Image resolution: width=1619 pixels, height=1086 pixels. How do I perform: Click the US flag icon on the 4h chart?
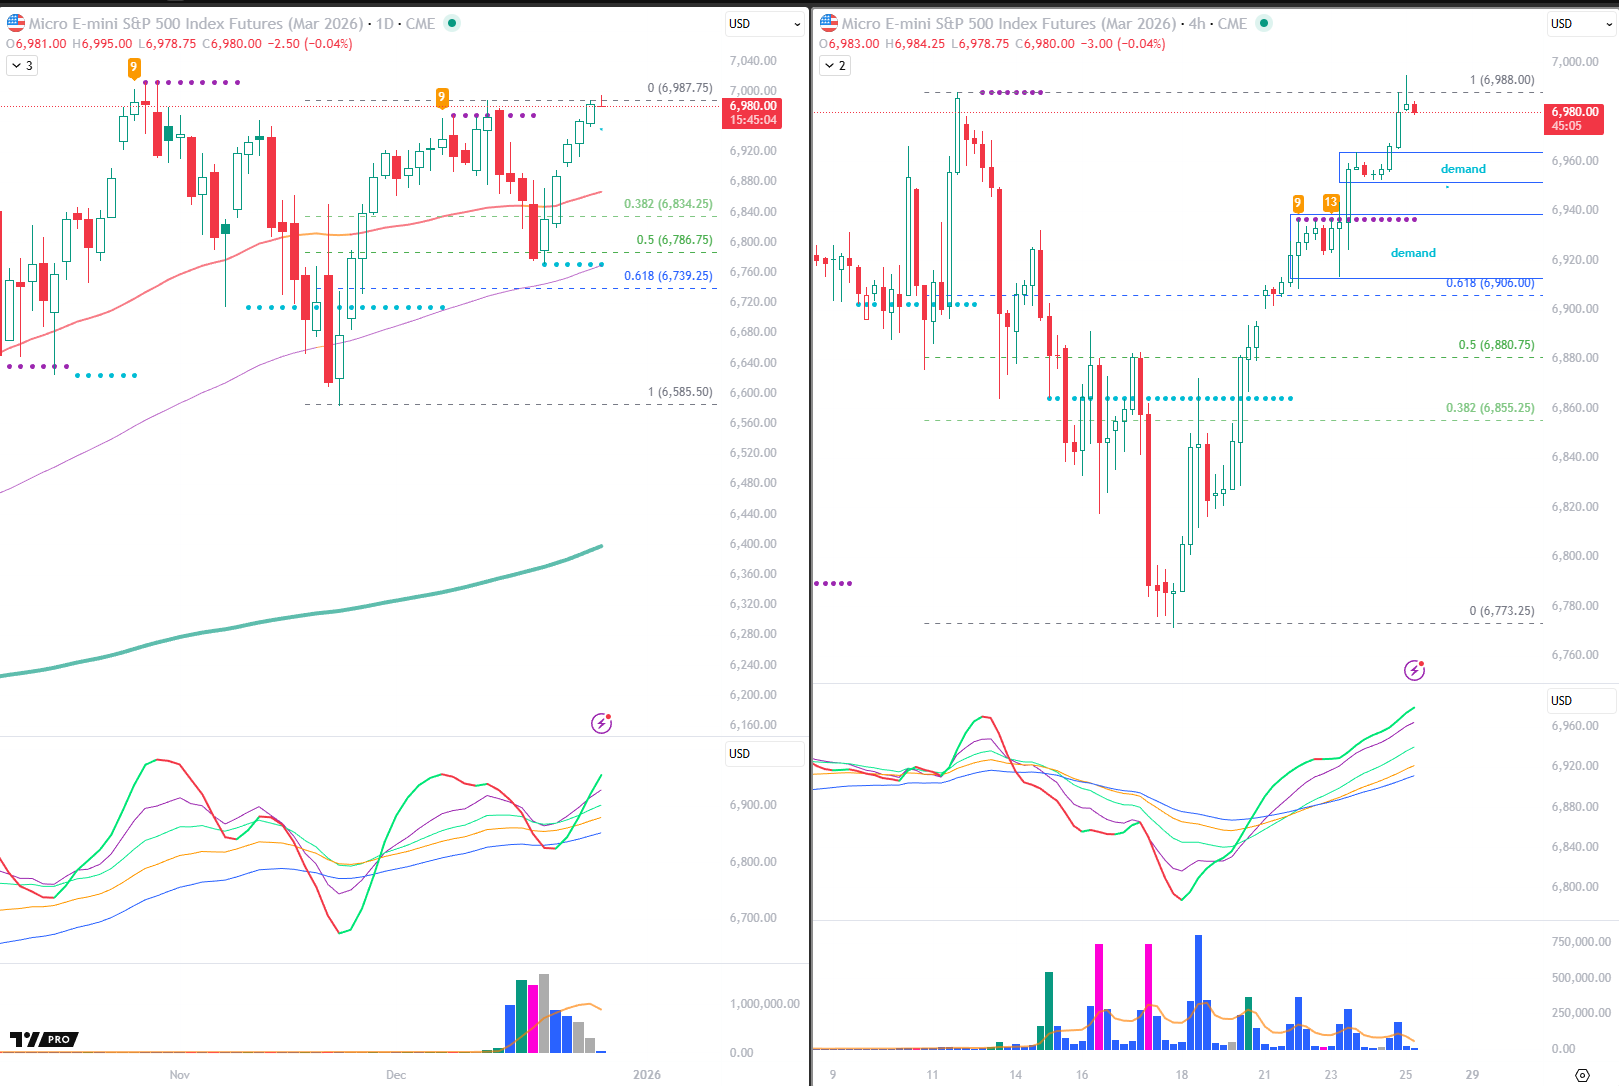coord(829,23)
